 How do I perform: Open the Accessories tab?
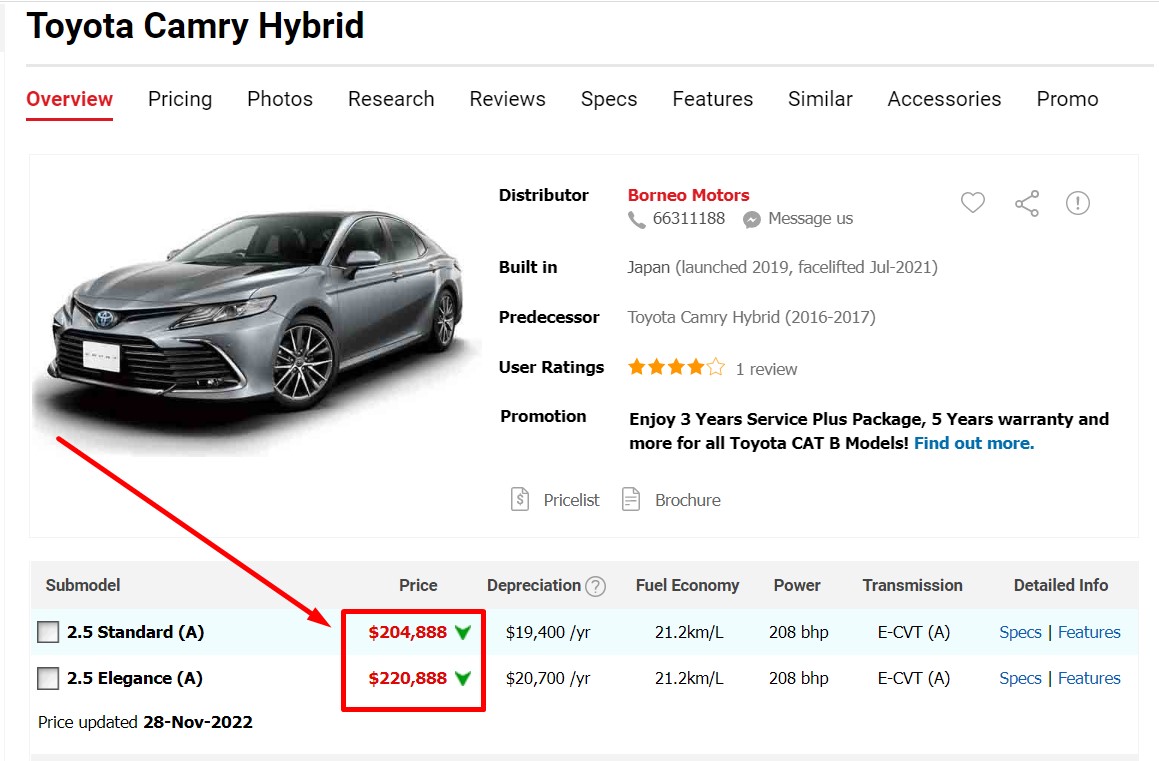point(945,99)
